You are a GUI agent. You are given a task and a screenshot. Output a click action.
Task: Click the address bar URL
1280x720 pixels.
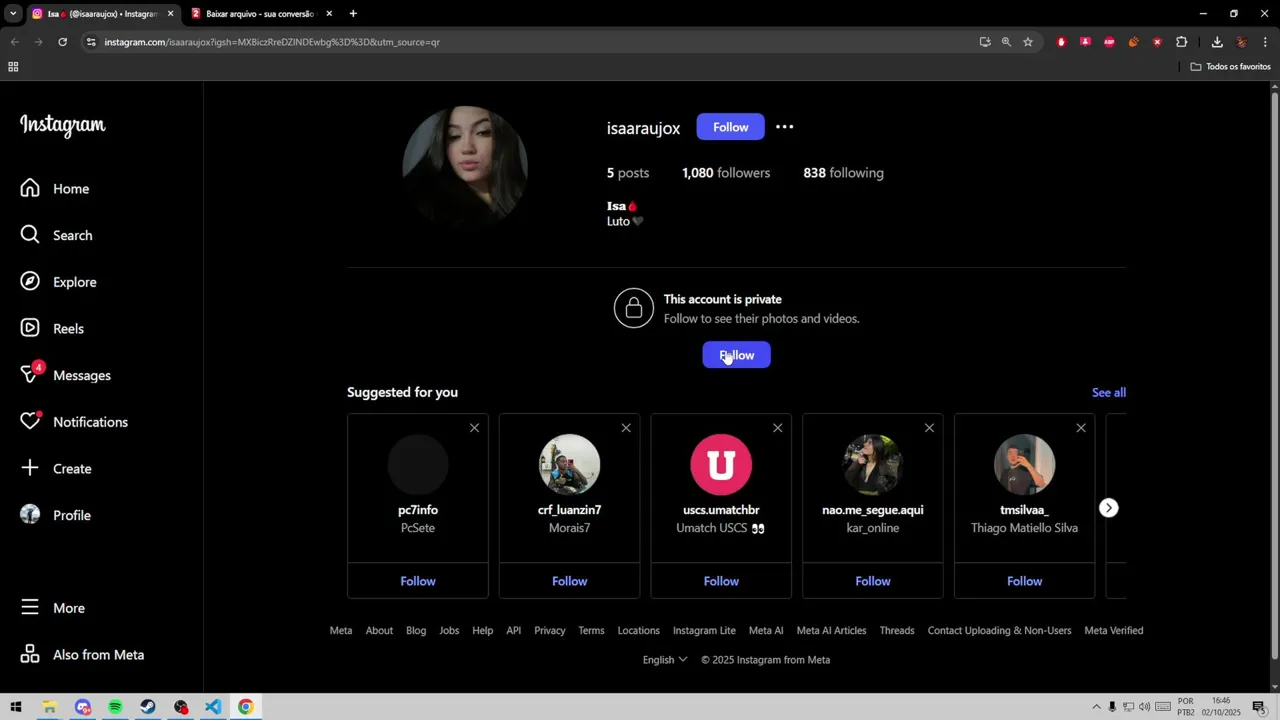pyautogui.click(x=272, y=42)
